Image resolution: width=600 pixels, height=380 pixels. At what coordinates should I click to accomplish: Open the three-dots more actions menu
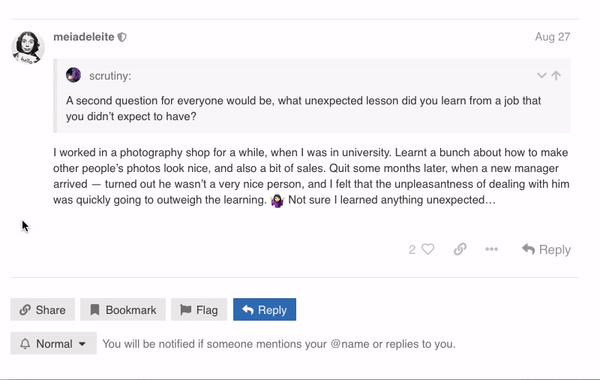(x=491, y=249)
